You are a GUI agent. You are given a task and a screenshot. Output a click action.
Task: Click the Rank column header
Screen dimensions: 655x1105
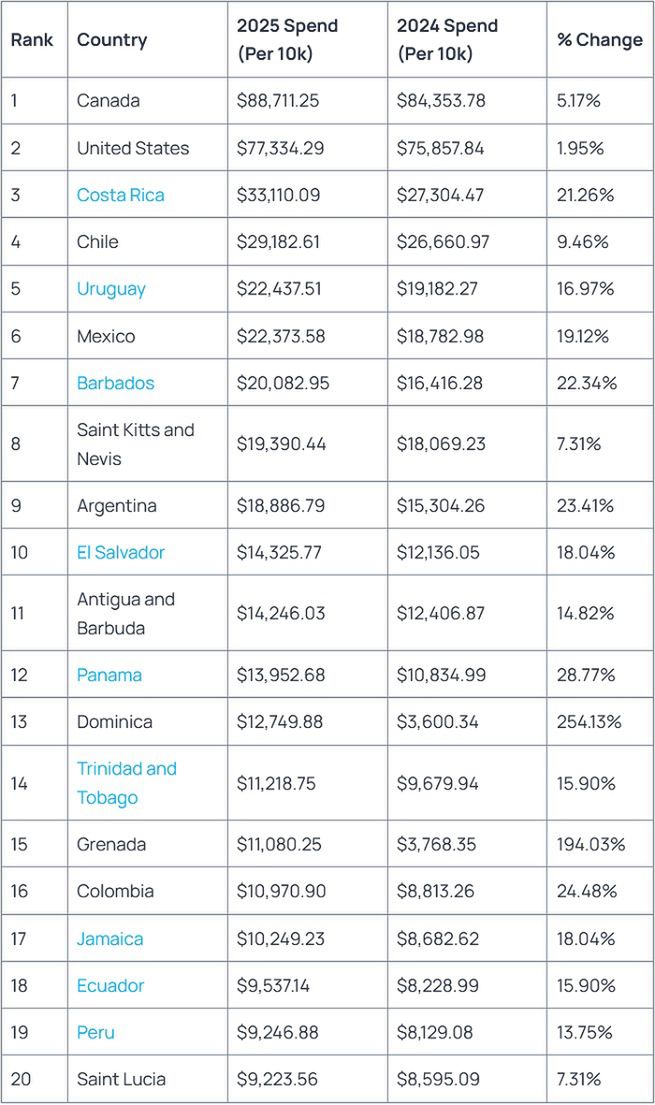click(x=32, y=40)
